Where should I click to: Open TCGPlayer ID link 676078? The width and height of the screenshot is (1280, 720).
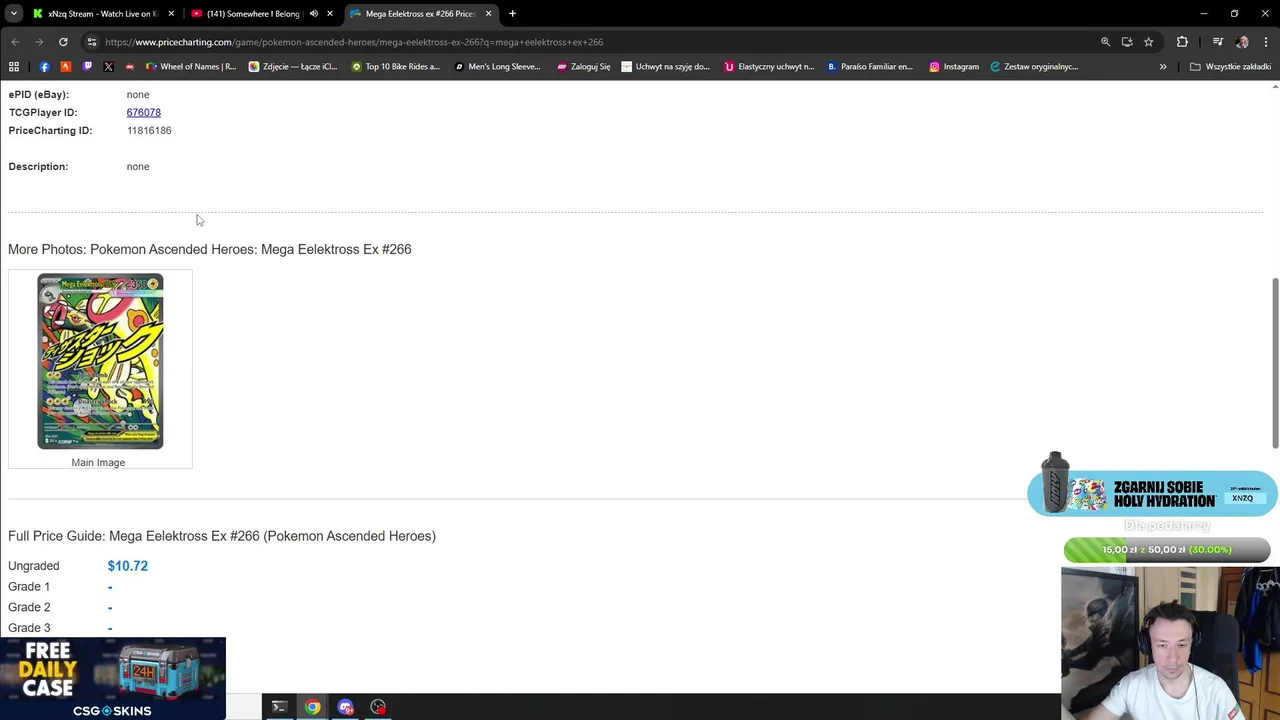[143, 112]
